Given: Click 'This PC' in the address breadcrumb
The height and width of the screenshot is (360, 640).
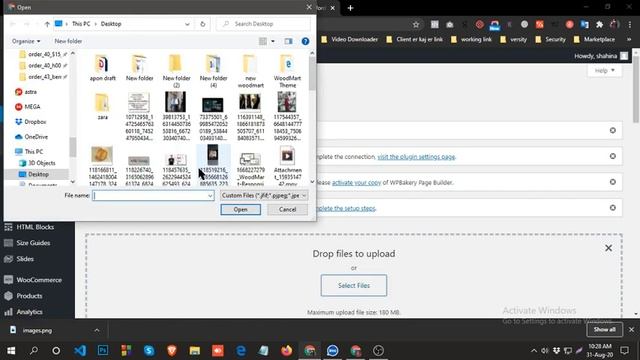Looking at the screenshot, I should [x=81, y=24].
